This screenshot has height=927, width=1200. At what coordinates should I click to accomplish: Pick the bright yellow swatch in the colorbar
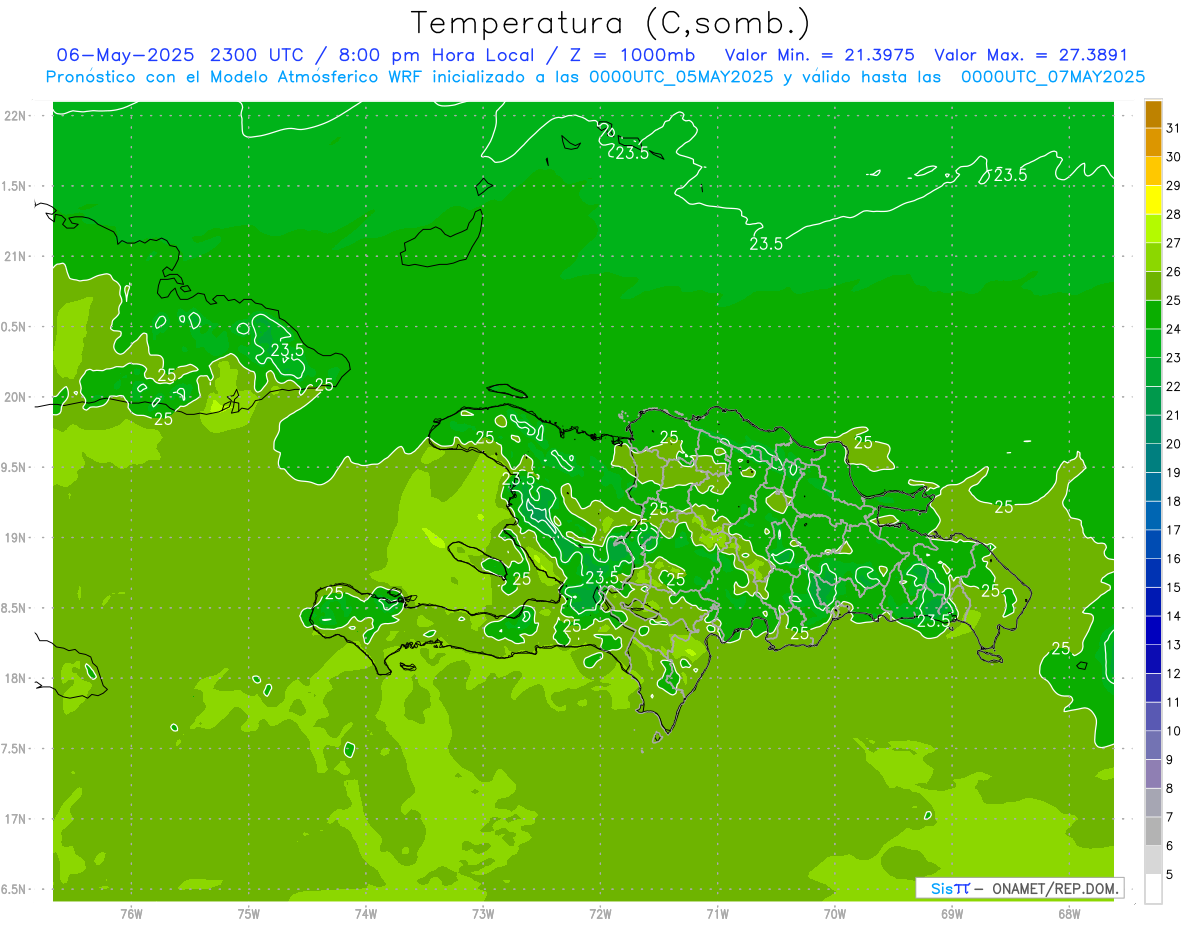point(1153,200)
